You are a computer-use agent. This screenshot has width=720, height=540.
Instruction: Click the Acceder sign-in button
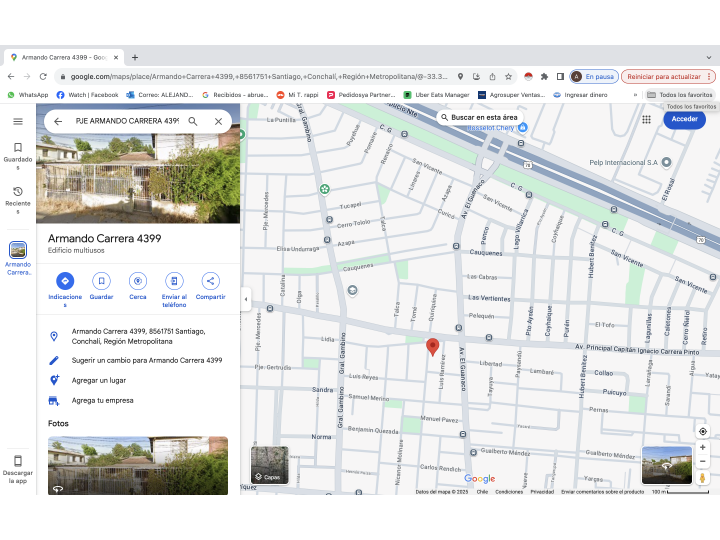pyautogui.click(x=684, y=119)
